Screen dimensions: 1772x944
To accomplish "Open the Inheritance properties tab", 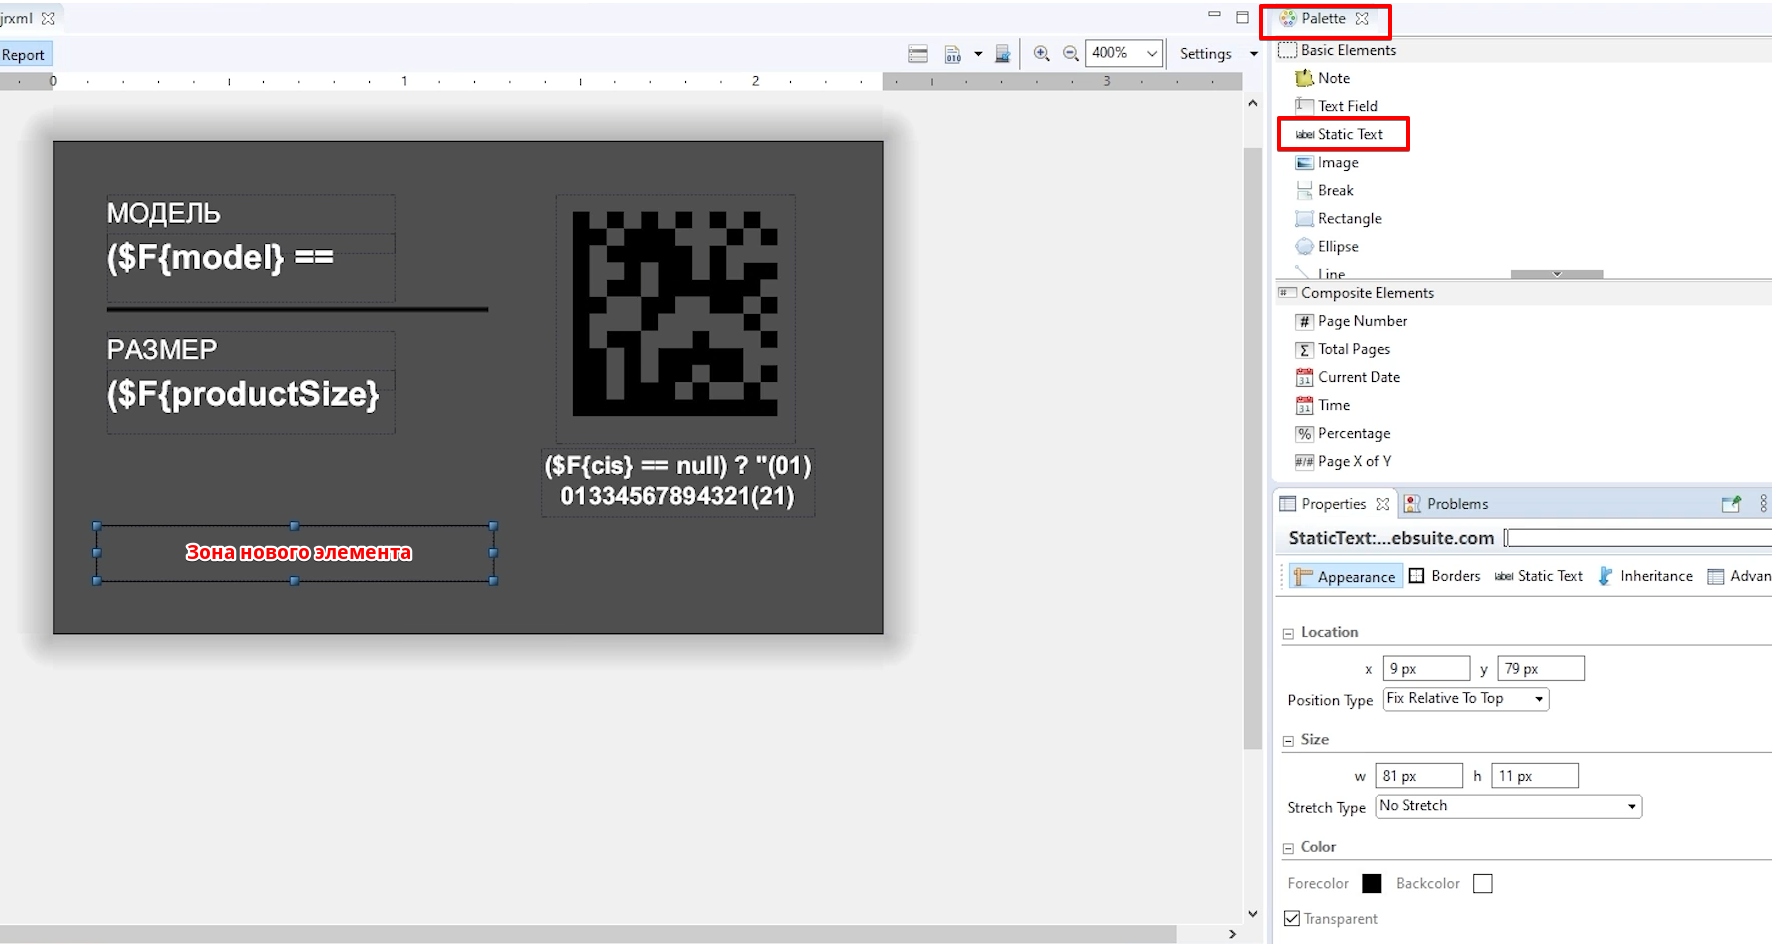I will 1645,576.
